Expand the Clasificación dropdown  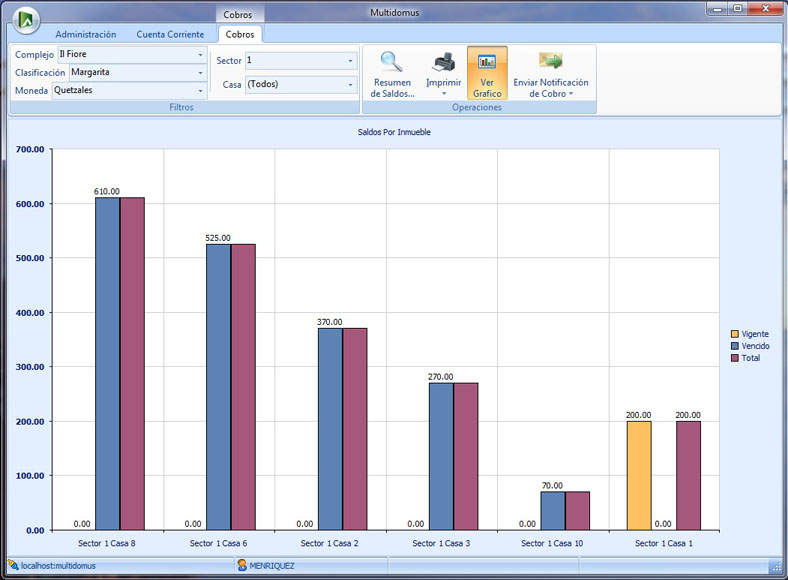pyautogui.click(x=200, y=73)
